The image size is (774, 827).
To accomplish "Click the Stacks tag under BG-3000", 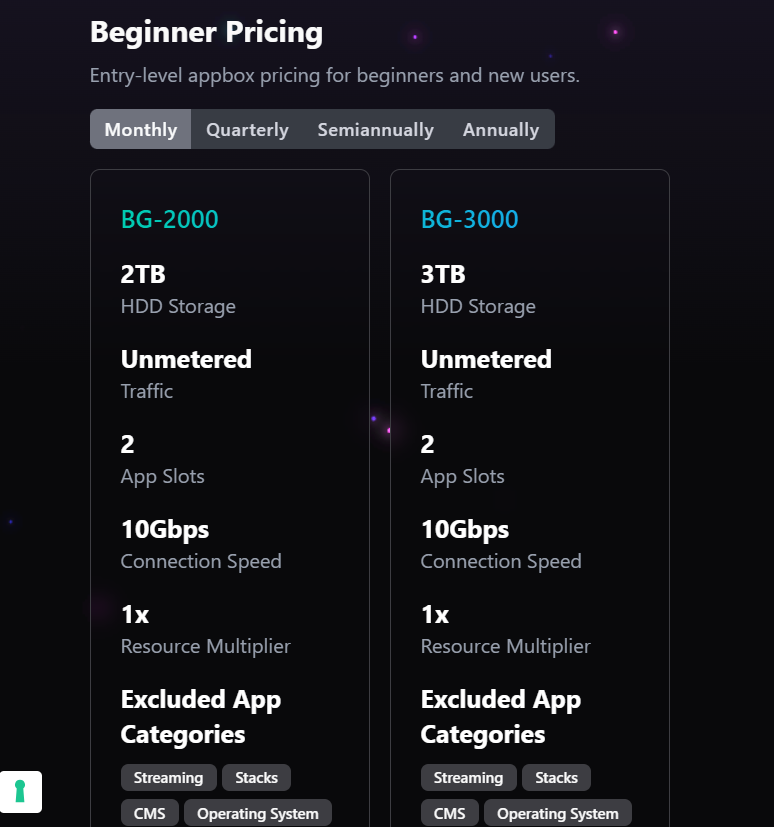I will (x=556, y=777).
